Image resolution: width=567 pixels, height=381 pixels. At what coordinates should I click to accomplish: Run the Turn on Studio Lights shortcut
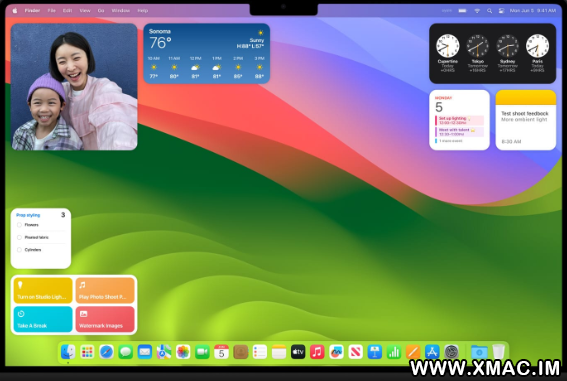tap(43, 290)
